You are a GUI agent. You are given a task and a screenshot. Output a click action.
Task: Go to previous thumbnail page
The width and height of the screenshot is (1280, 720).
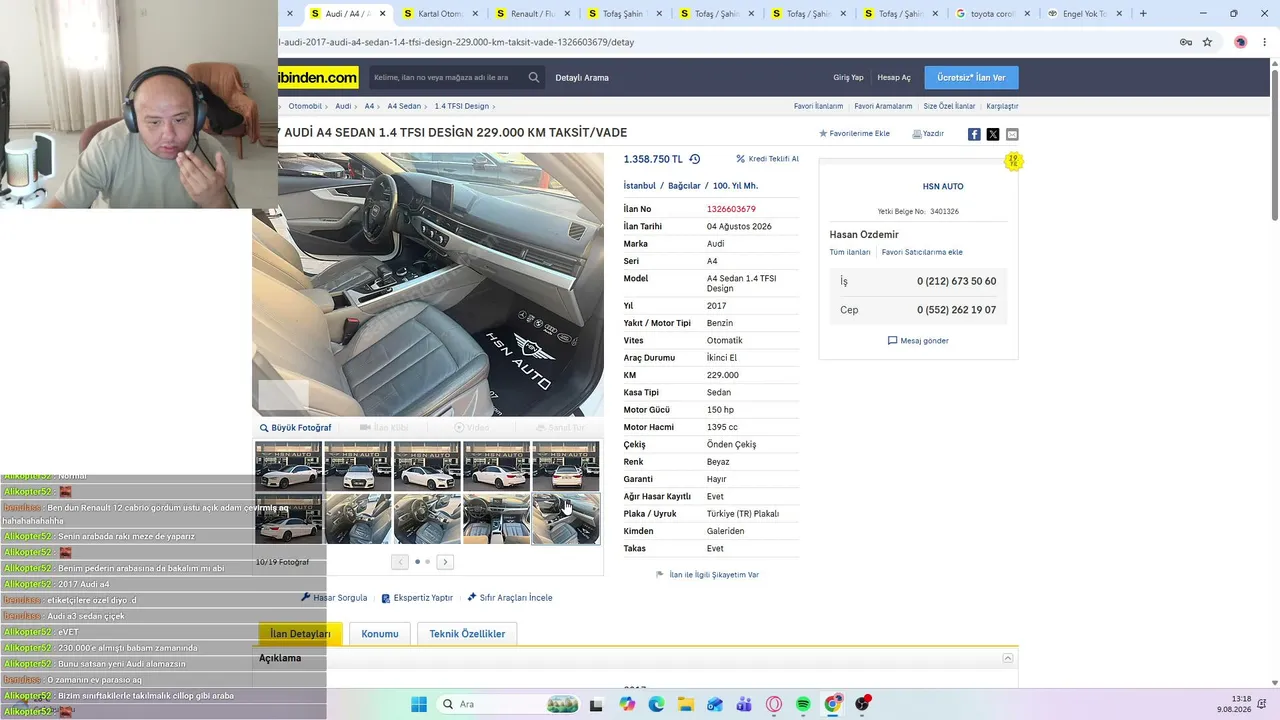(x=400, y=562)
